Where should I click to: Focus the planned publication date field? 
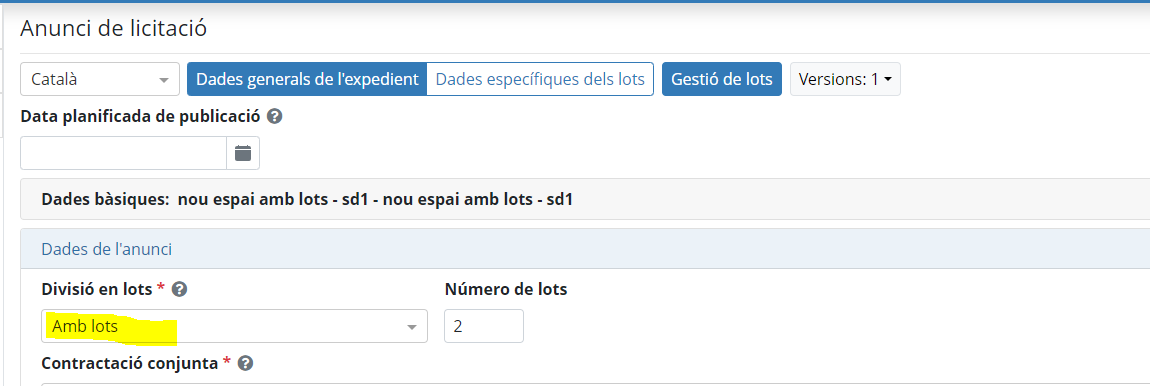123,153
